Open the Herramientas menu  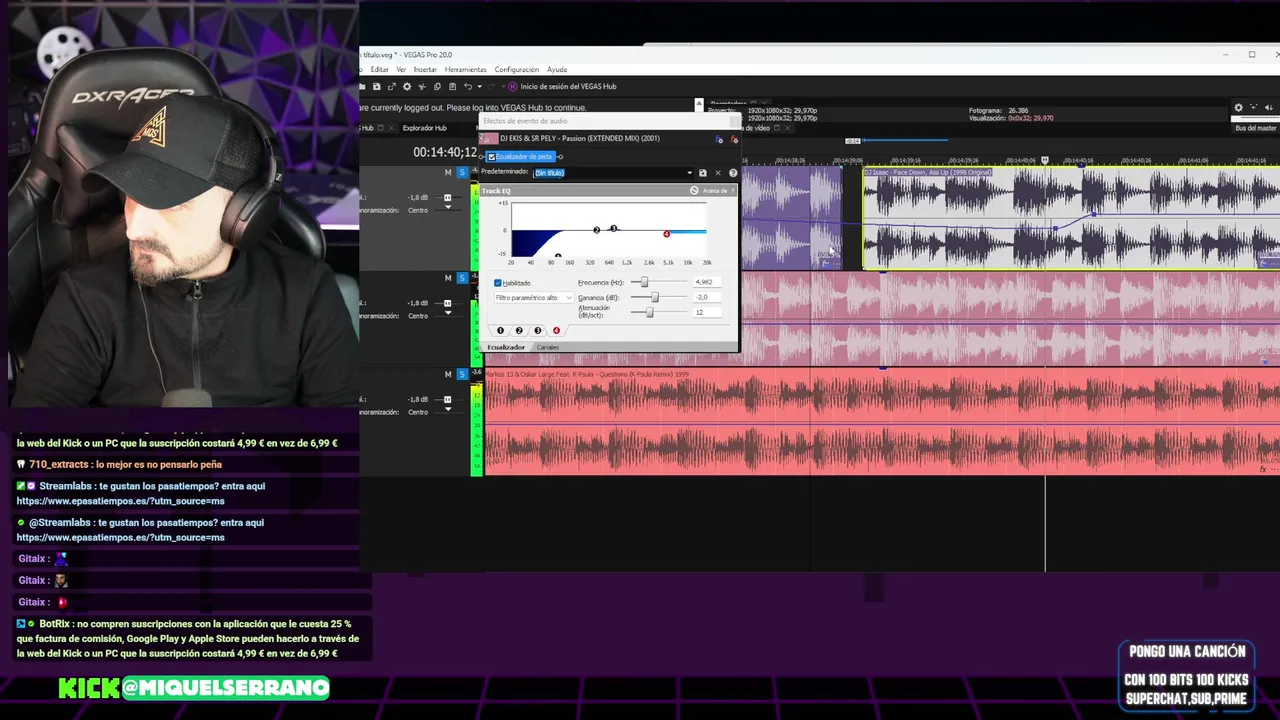tap(465, 70)
